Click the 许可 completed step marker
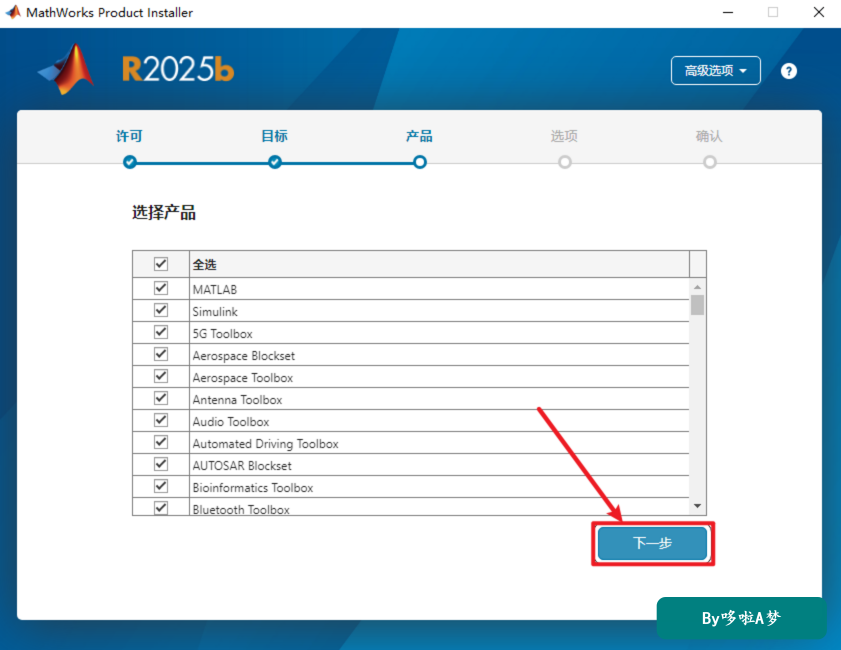Screen dimensions: 841x650 130,162
